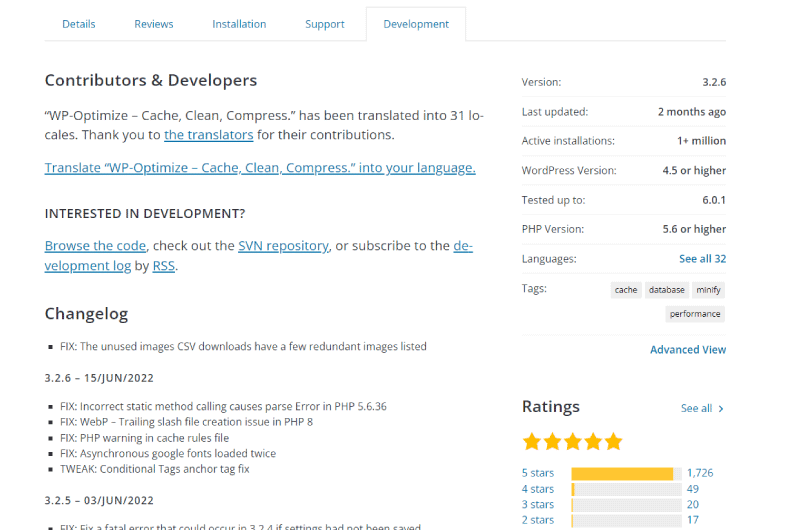Visit the SVN repository link
The width and height of the screenshot is (800, 530).
[284, 246]
